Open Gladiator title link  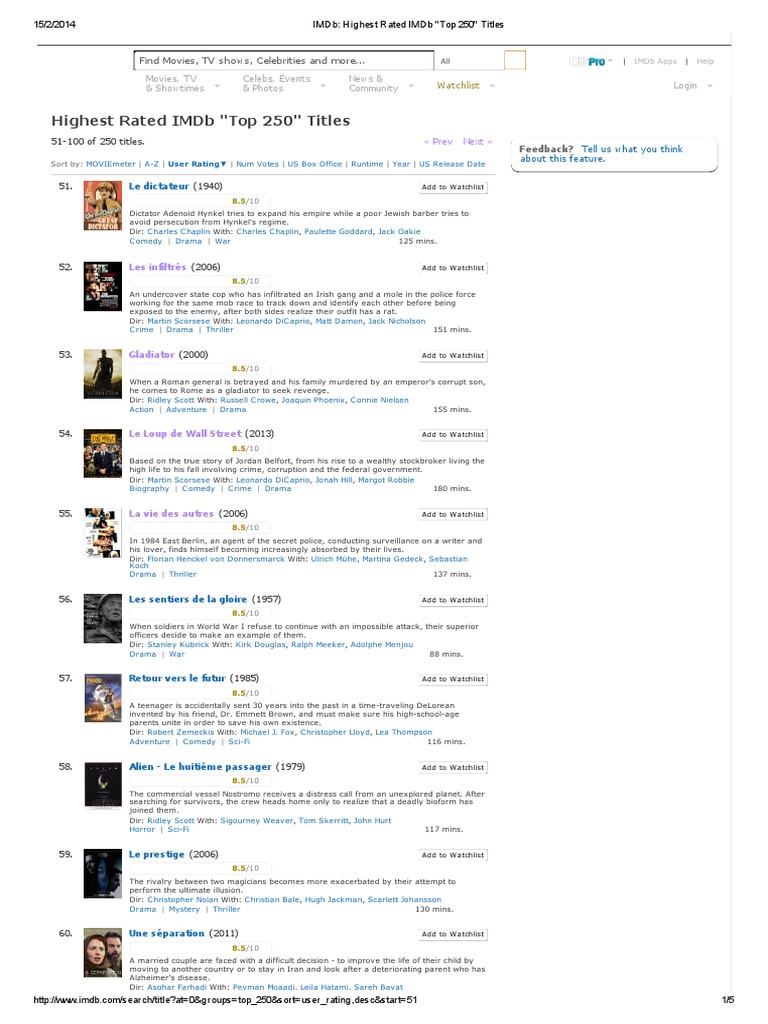[x=152, y=355]
